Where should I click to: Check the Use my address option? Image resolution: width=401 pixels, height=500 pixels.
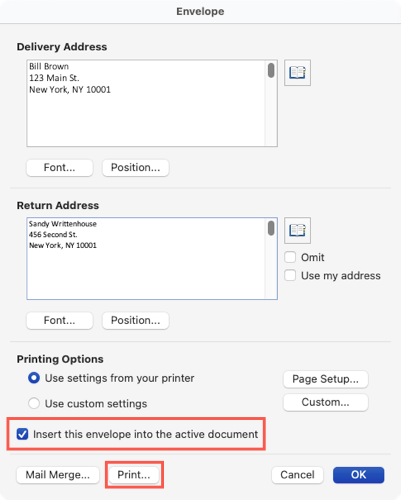pos(290,275)
